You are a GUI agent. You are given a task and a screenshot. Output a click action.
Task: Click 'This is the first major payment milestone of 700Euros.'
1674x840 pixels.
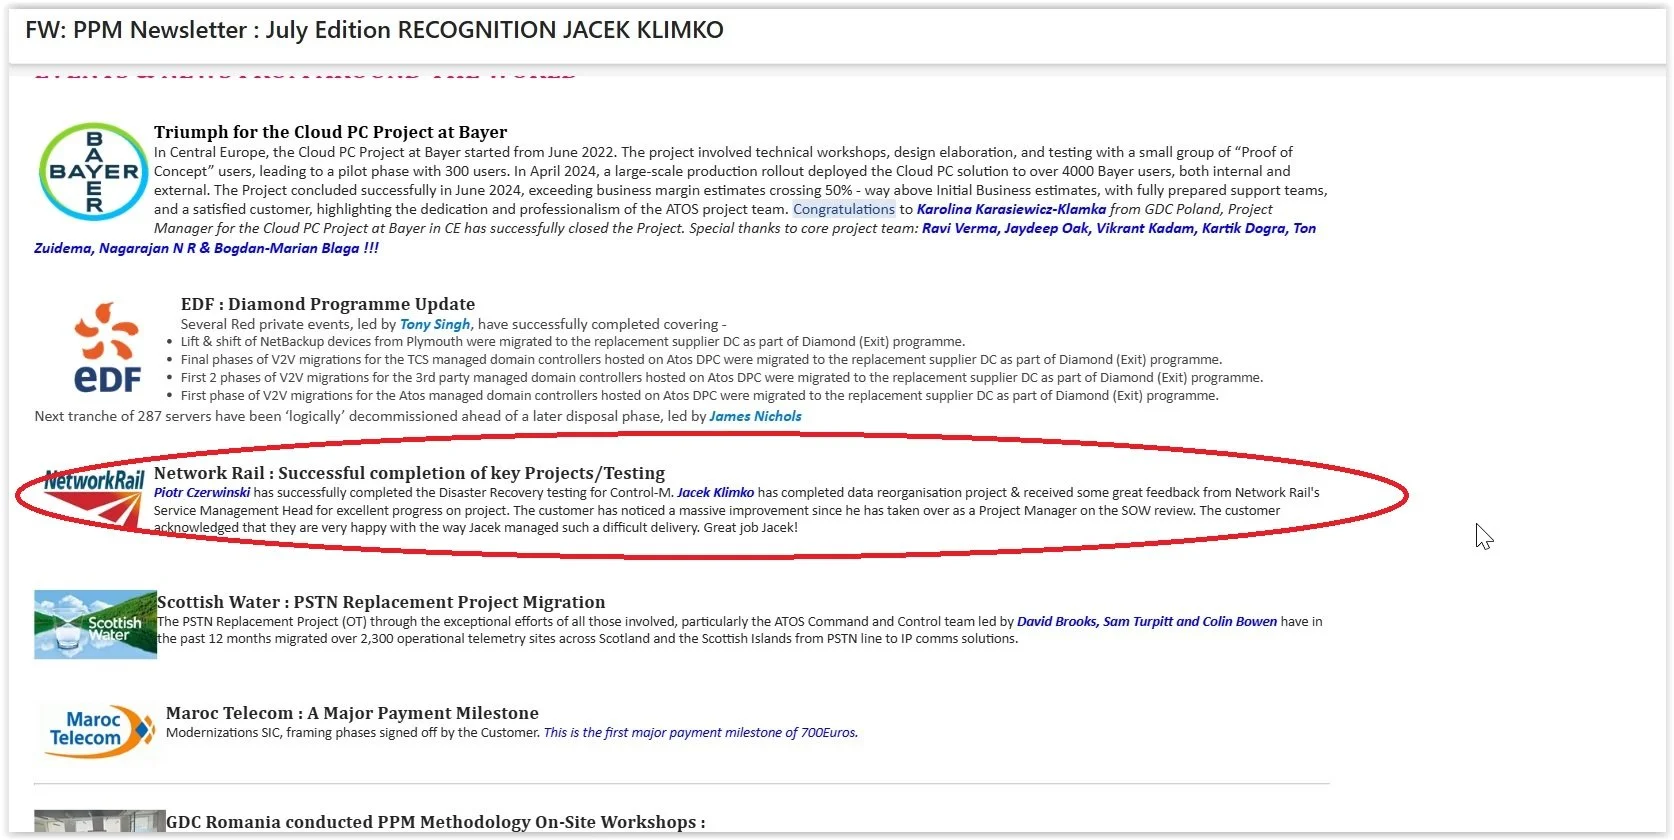coord(701,732)
